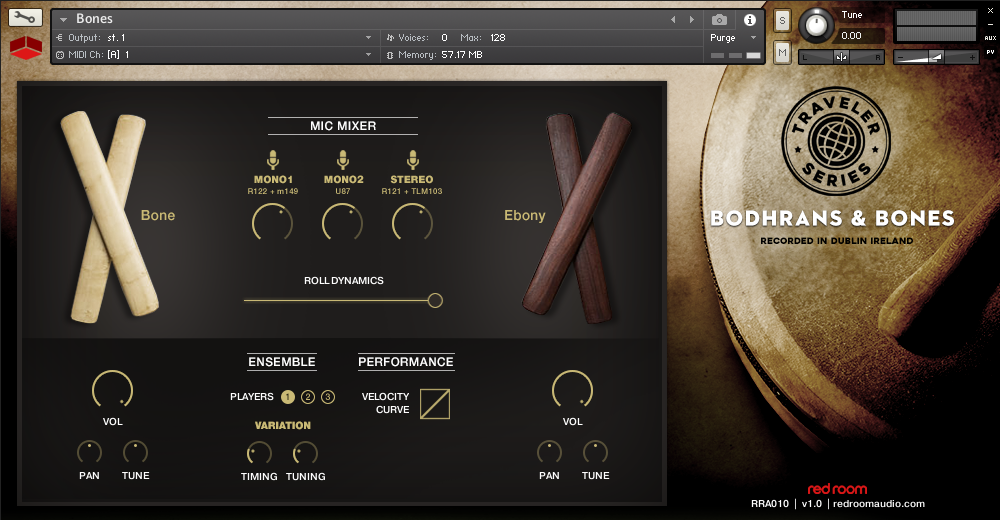Toggle the Solo S button

(x=782, y=20)
